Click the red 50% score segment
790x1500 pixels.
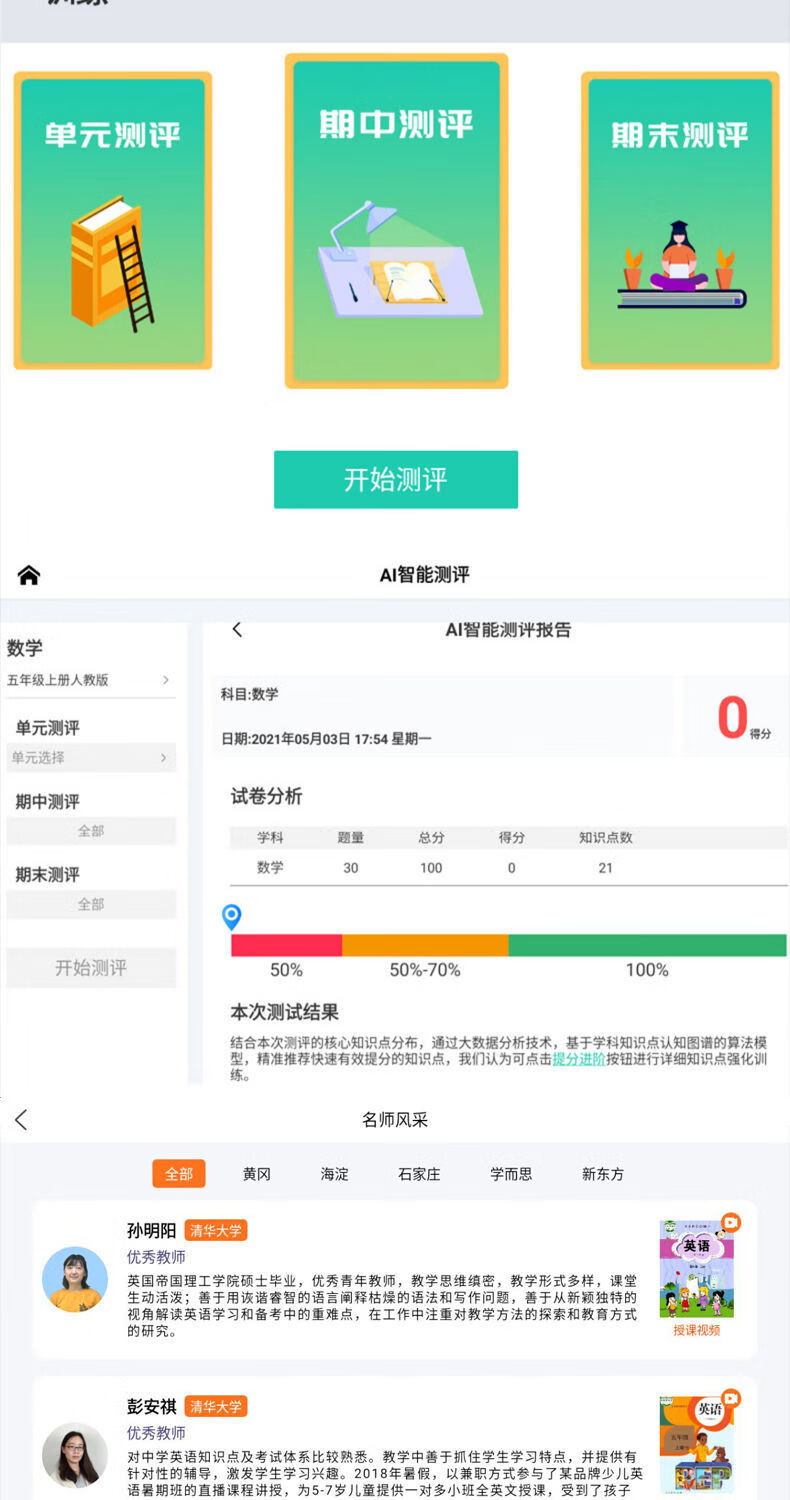286,945
